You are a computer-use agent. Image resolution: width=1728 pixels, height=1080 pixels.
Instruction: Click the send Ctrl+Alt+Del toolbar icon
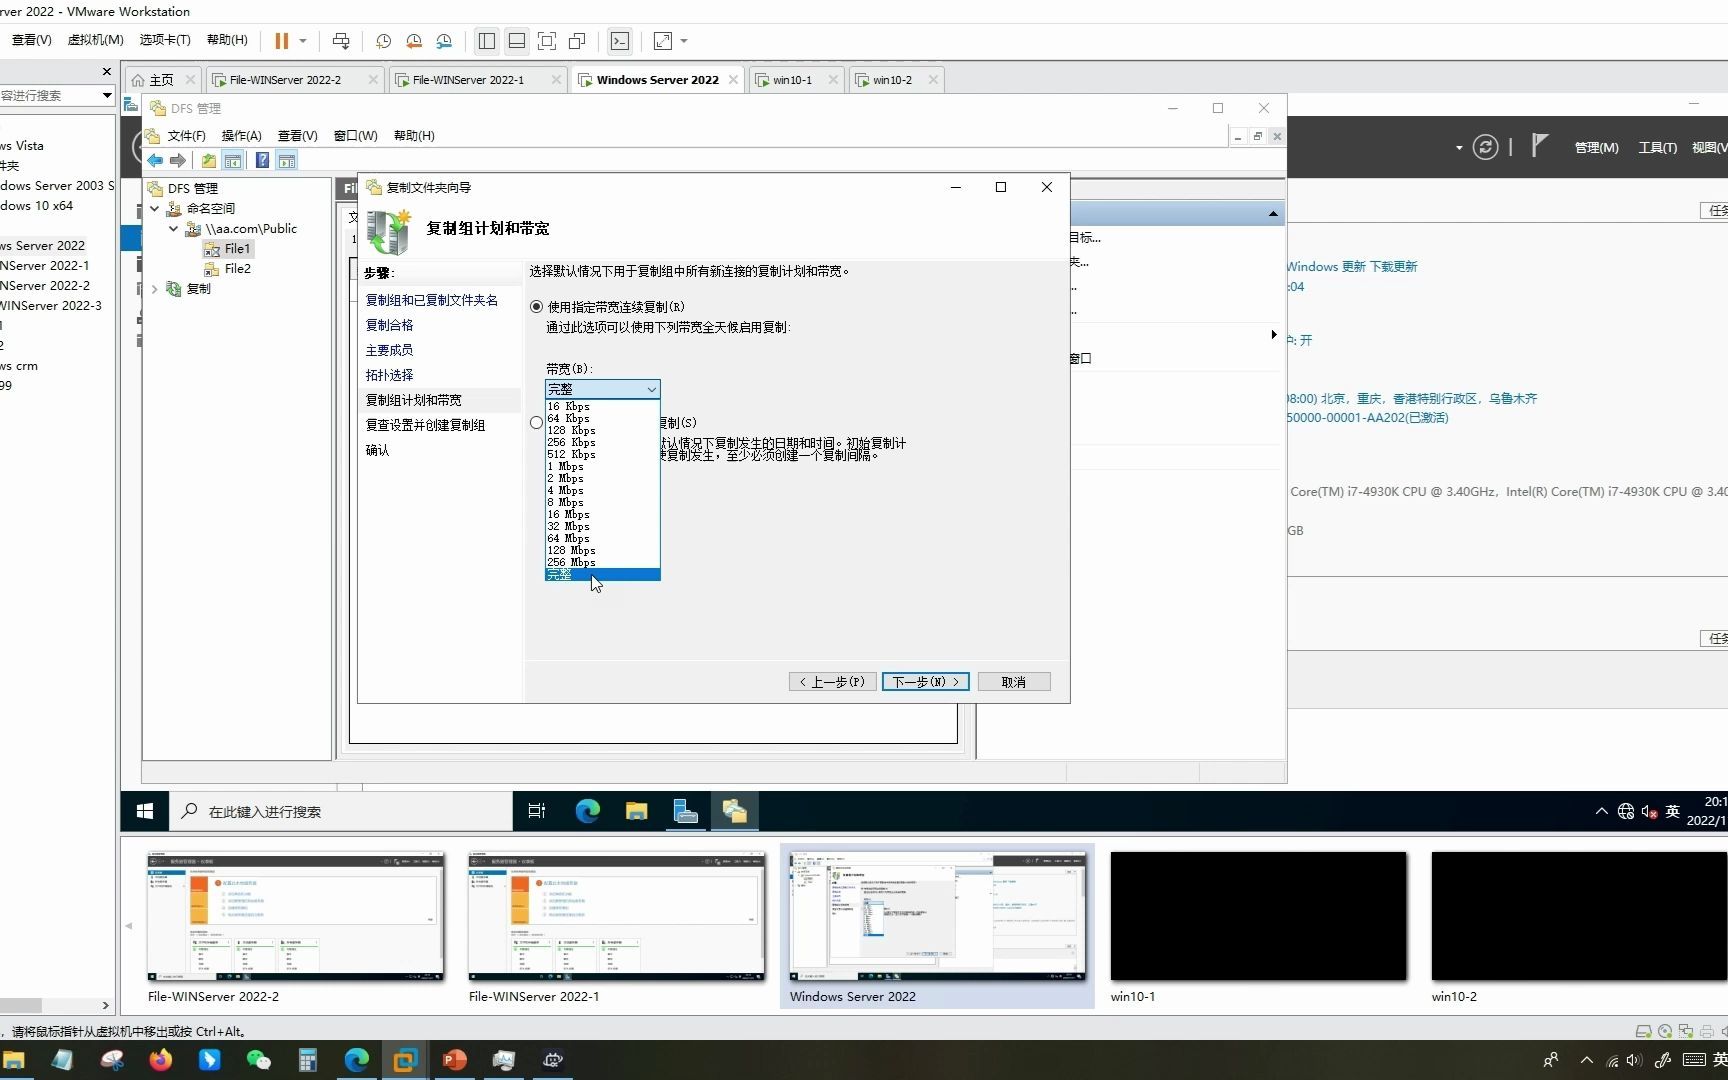click(341, 41)
